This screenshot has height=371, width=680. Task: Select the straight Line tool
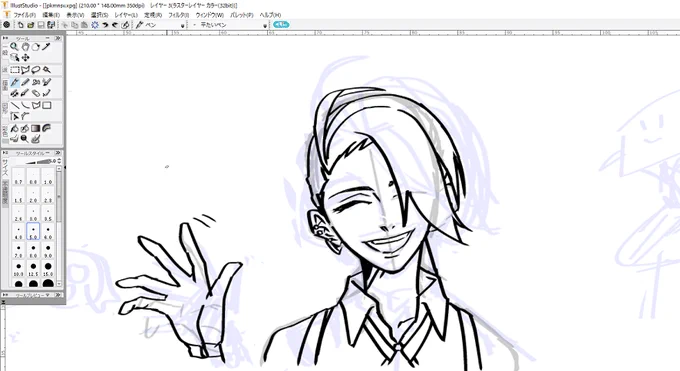tap(14, 105)
